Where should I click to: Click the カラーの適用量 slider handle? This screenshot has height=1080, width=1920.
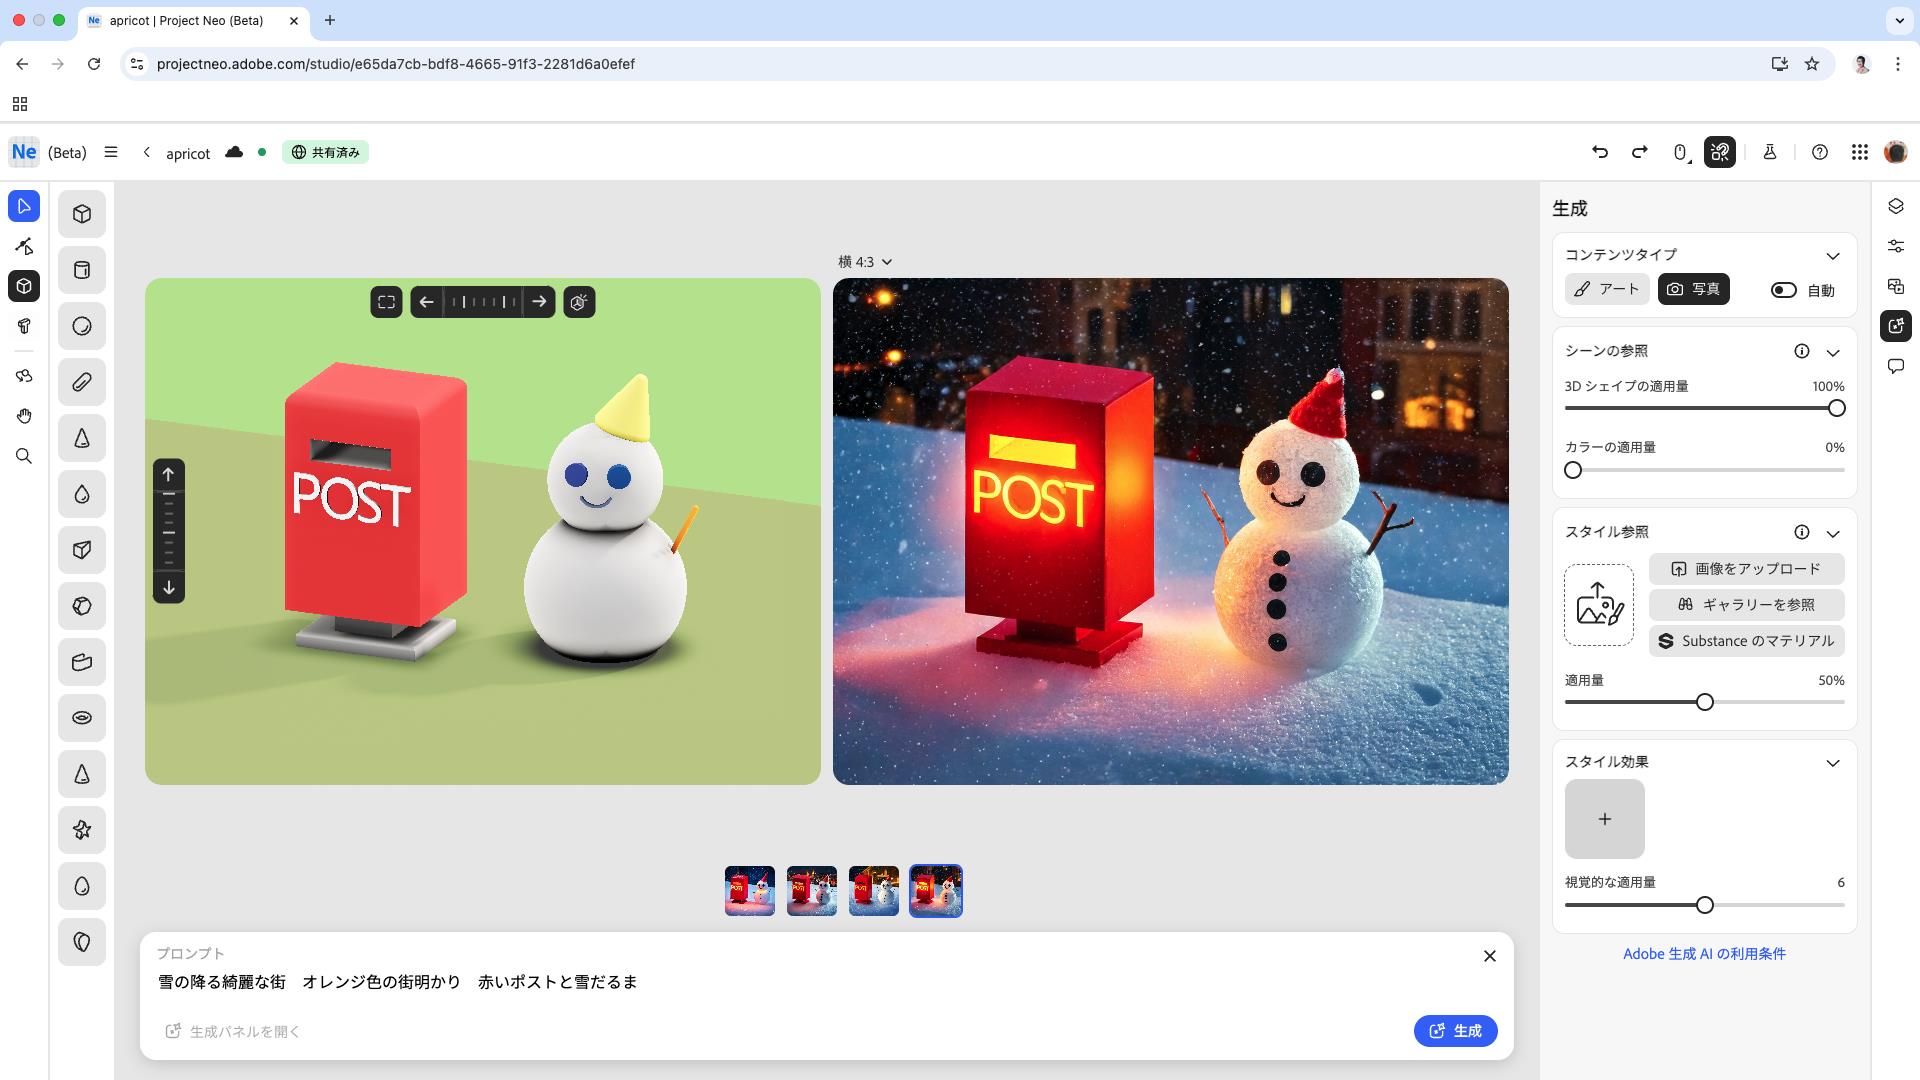pyautogui.click(x=1573, y=470)
